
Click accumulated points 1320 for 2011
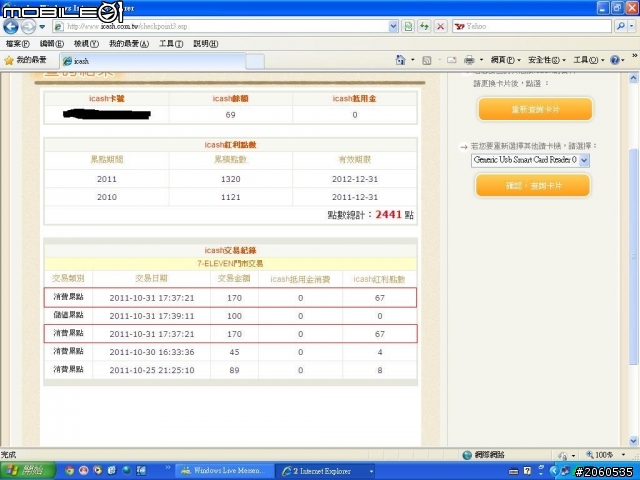[x=231, y=179]
